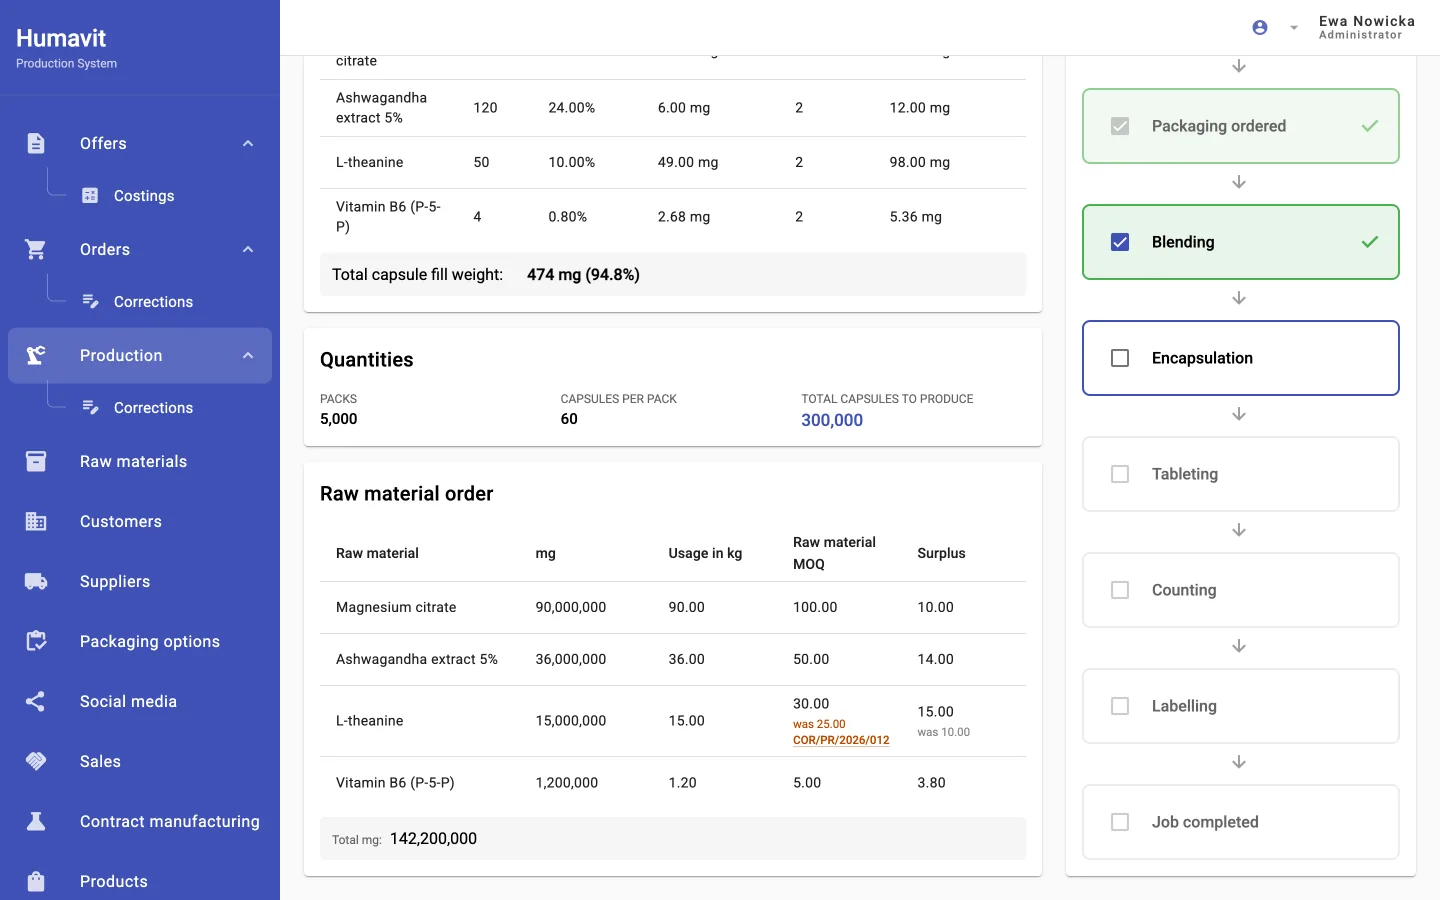Select the Encapsulation step card

point(1241,358)
